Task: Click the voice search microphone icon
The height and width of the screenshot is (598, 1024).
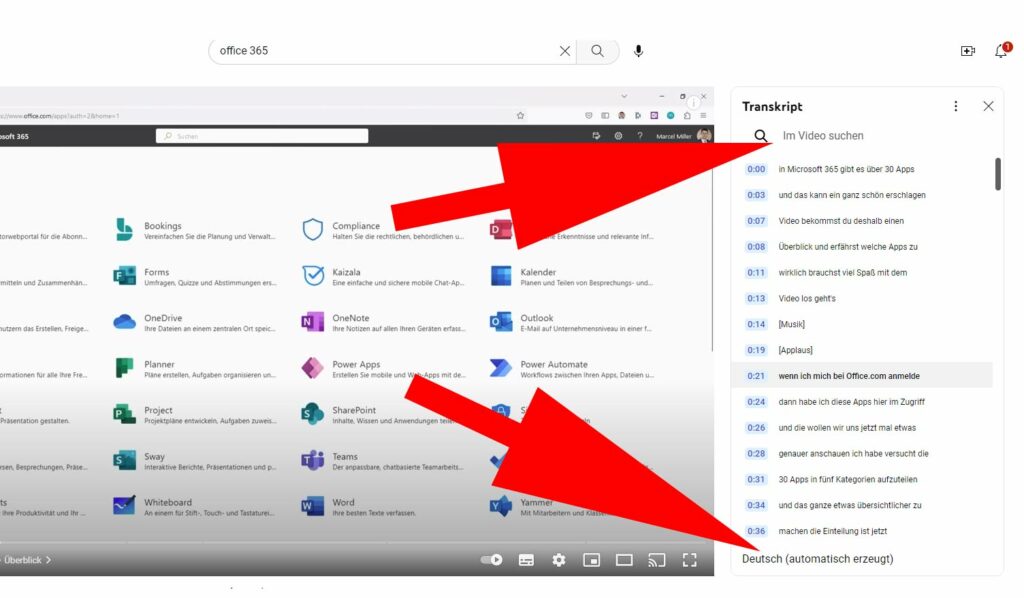Action: click(x=638, y=51)
